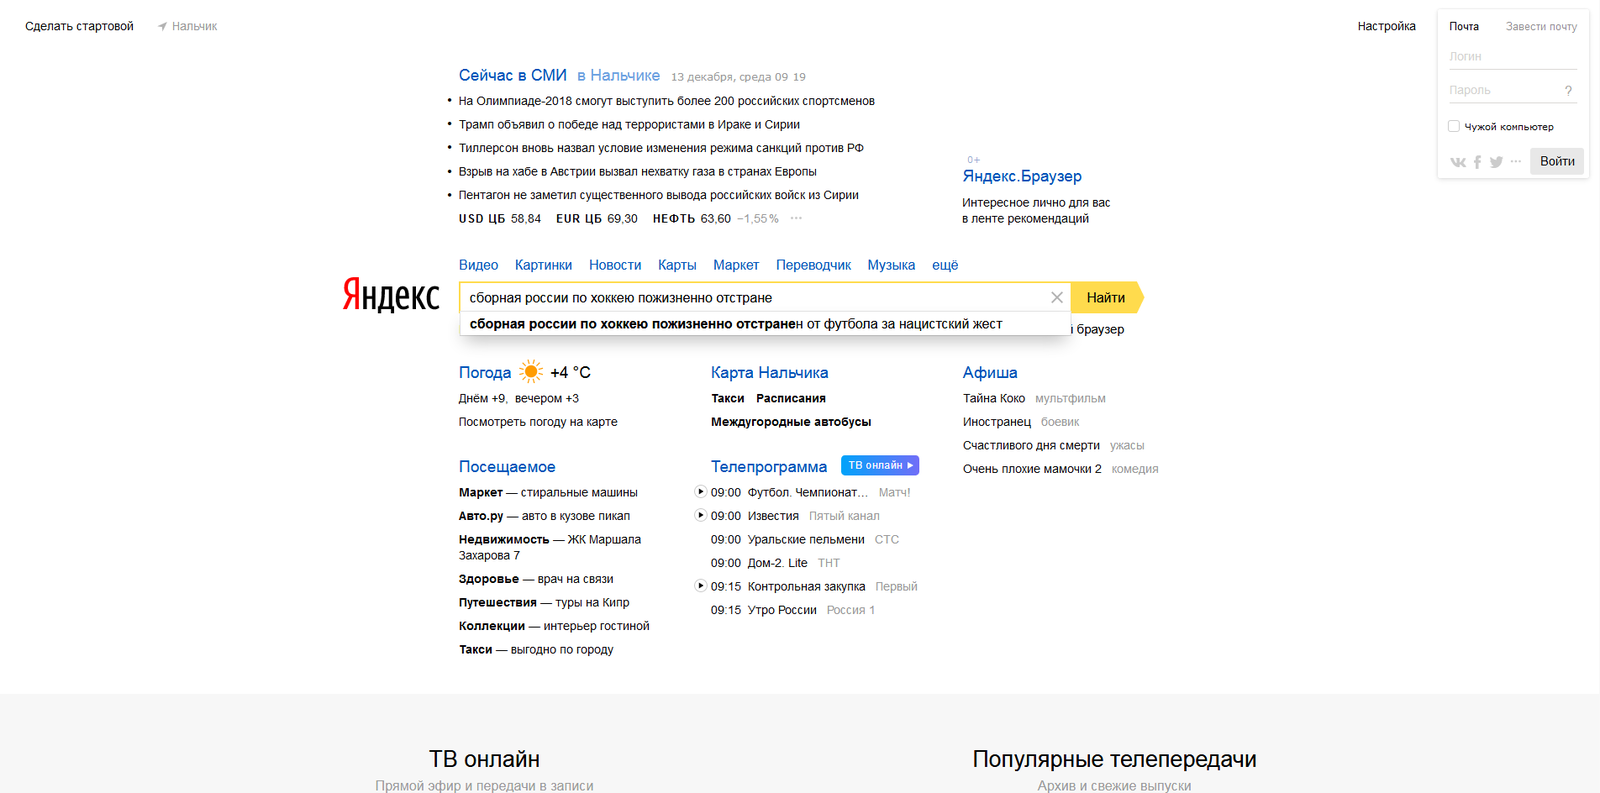Open the Карты tab
The image size is (1600, 793).
pyautogui.click(x=677, y=265)
